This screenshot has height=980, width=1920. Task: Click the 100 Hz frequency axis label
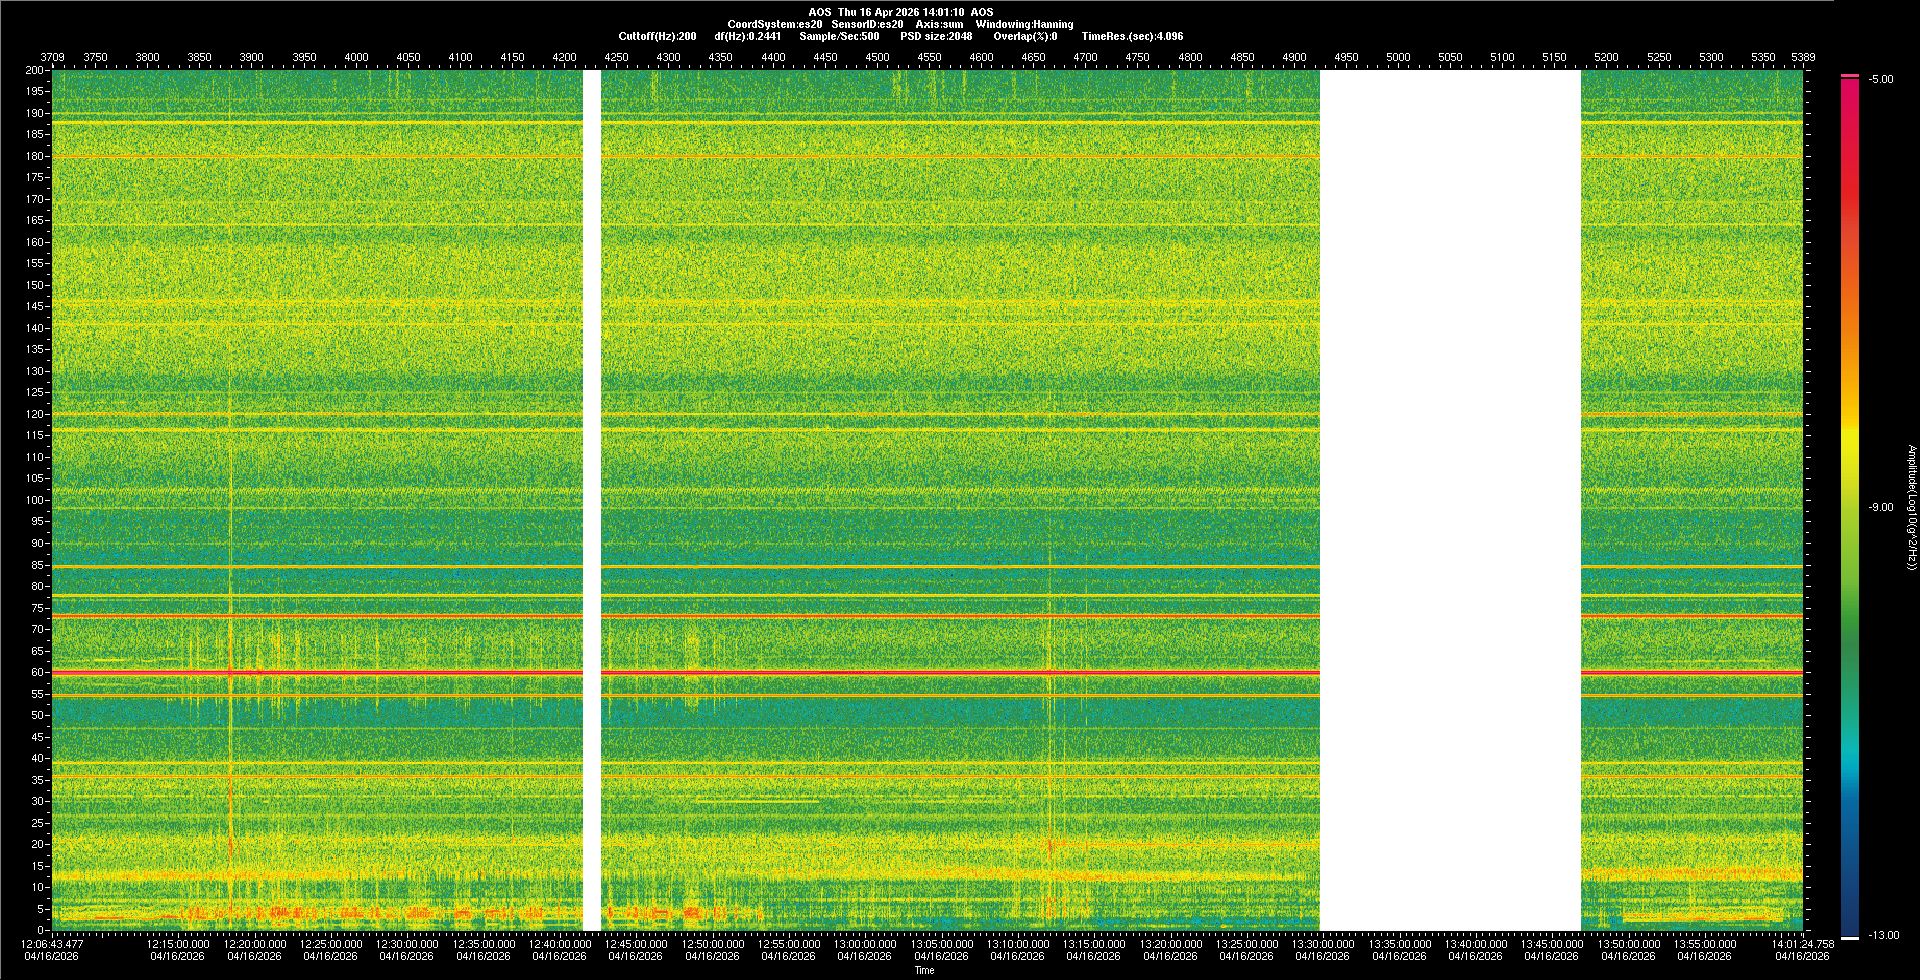pyautogui.click(x=35, y=500)
